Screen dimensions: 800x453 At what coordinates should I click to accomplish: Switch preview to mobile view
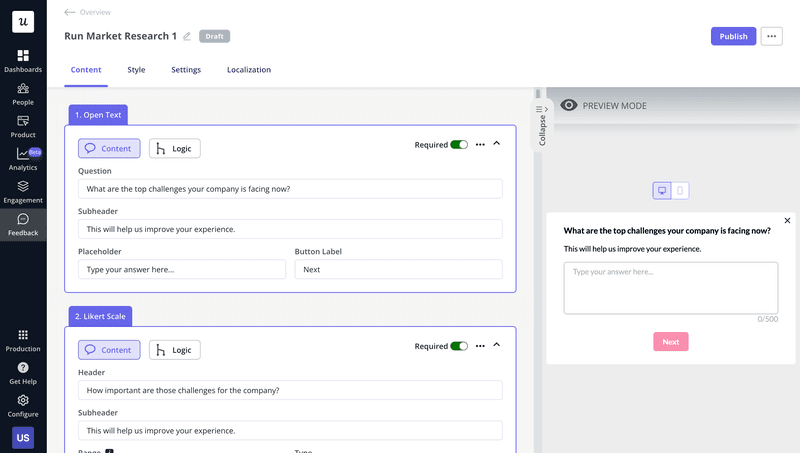[x=680, y=190]
